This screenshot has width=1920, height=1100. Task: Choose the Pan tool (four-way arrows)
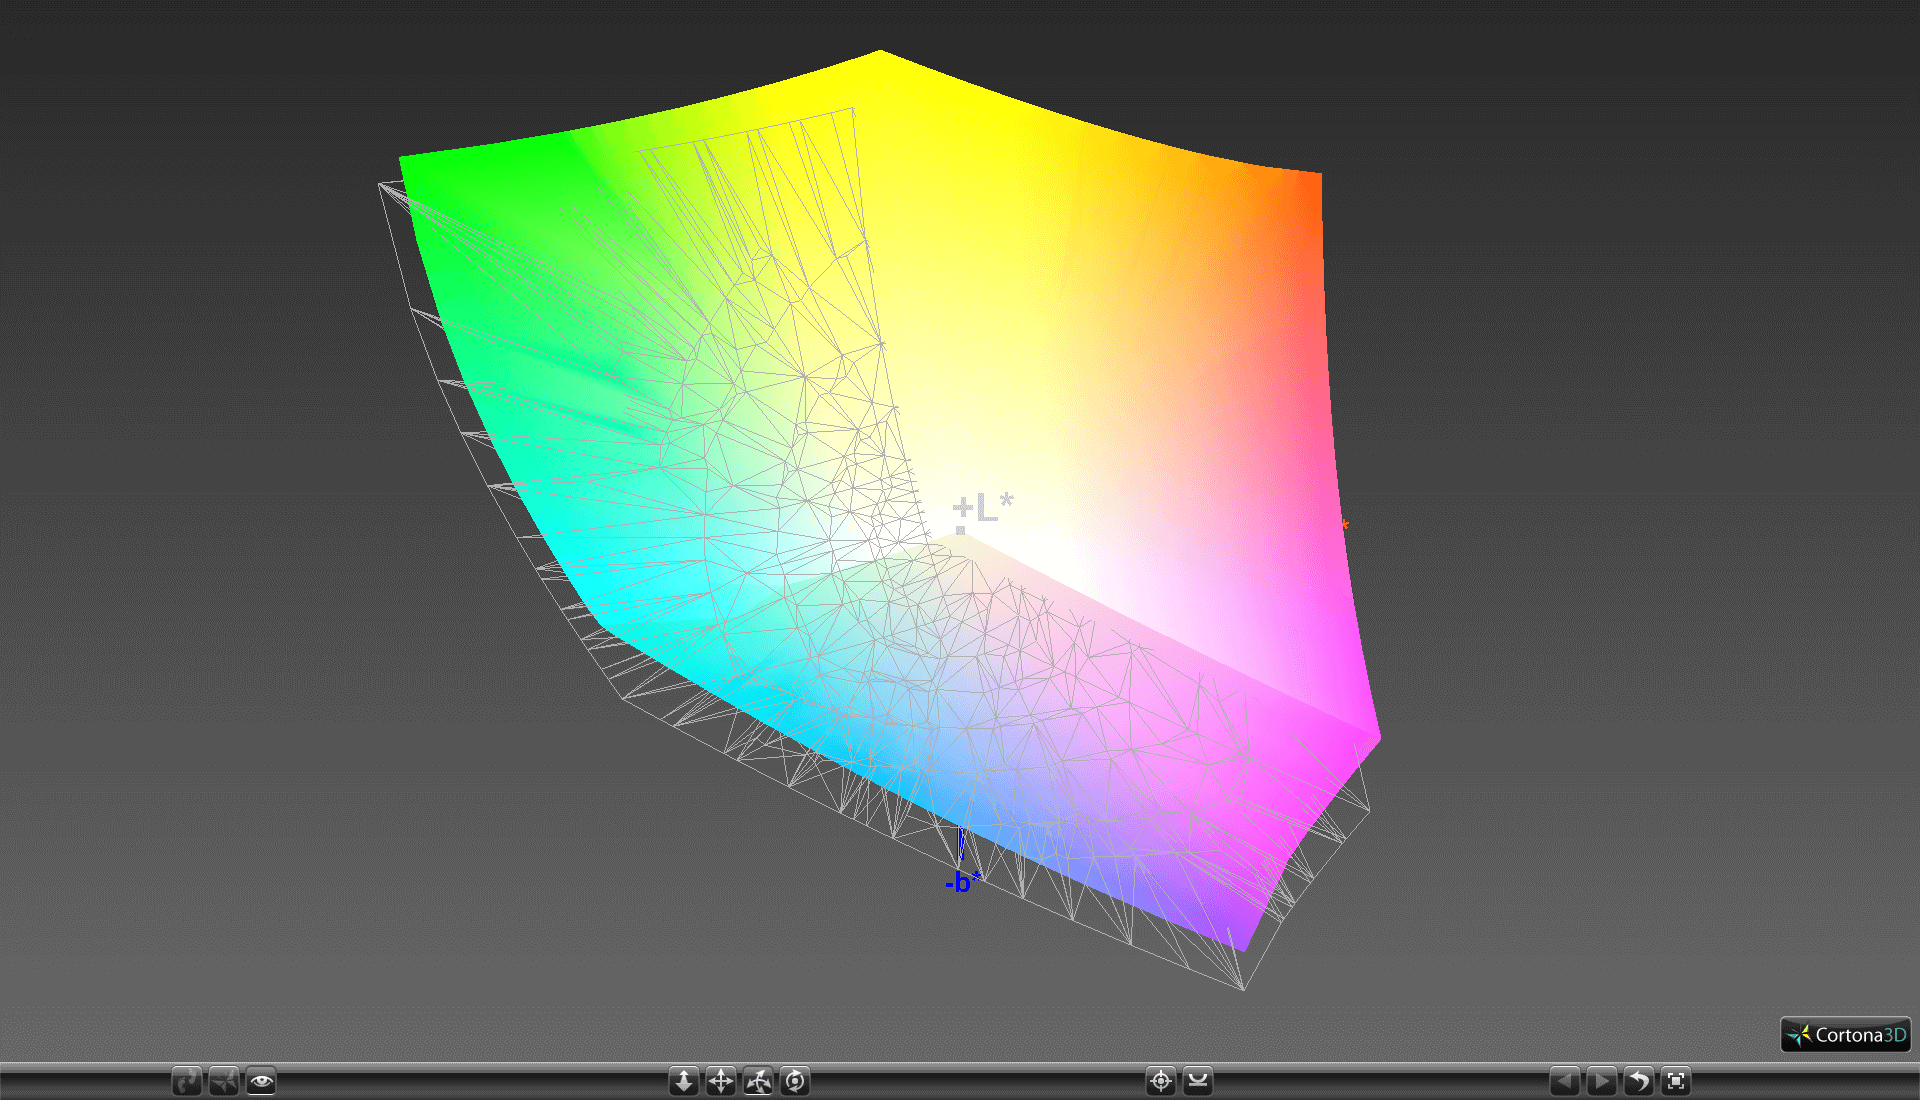[x=721, y=1081]
